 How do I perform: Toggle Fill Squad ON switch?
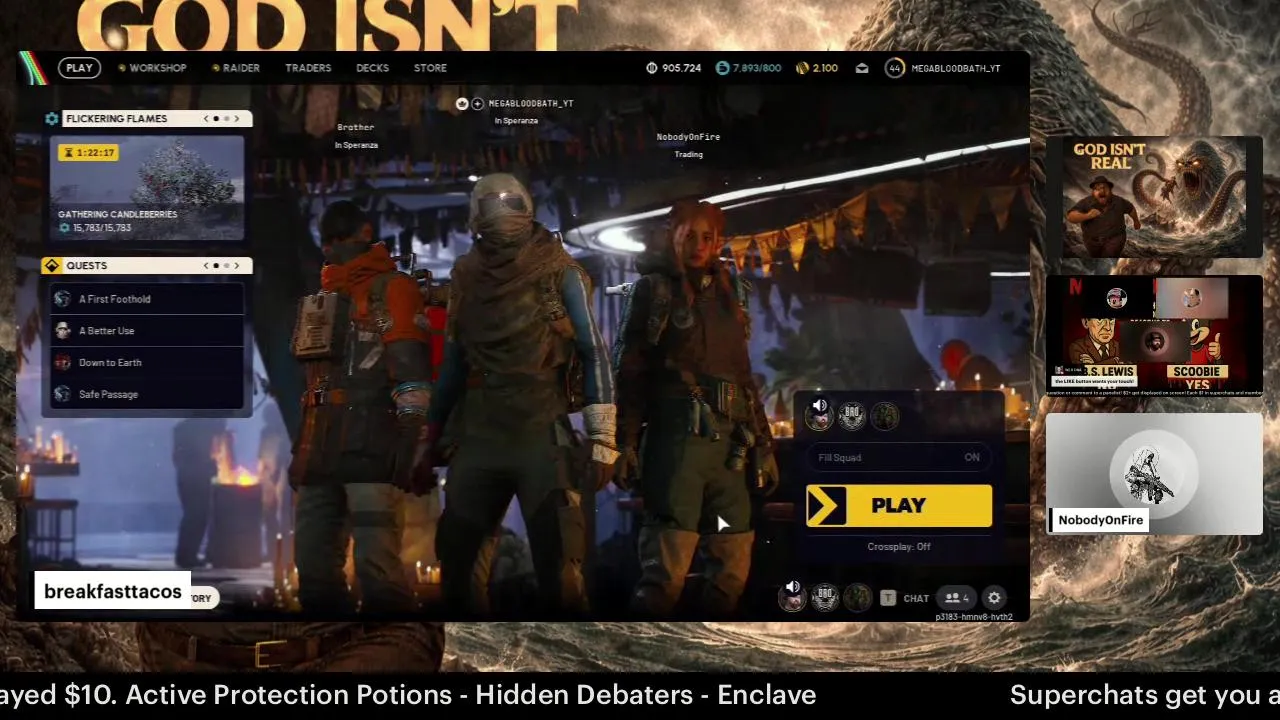click(x=899, y=458)
